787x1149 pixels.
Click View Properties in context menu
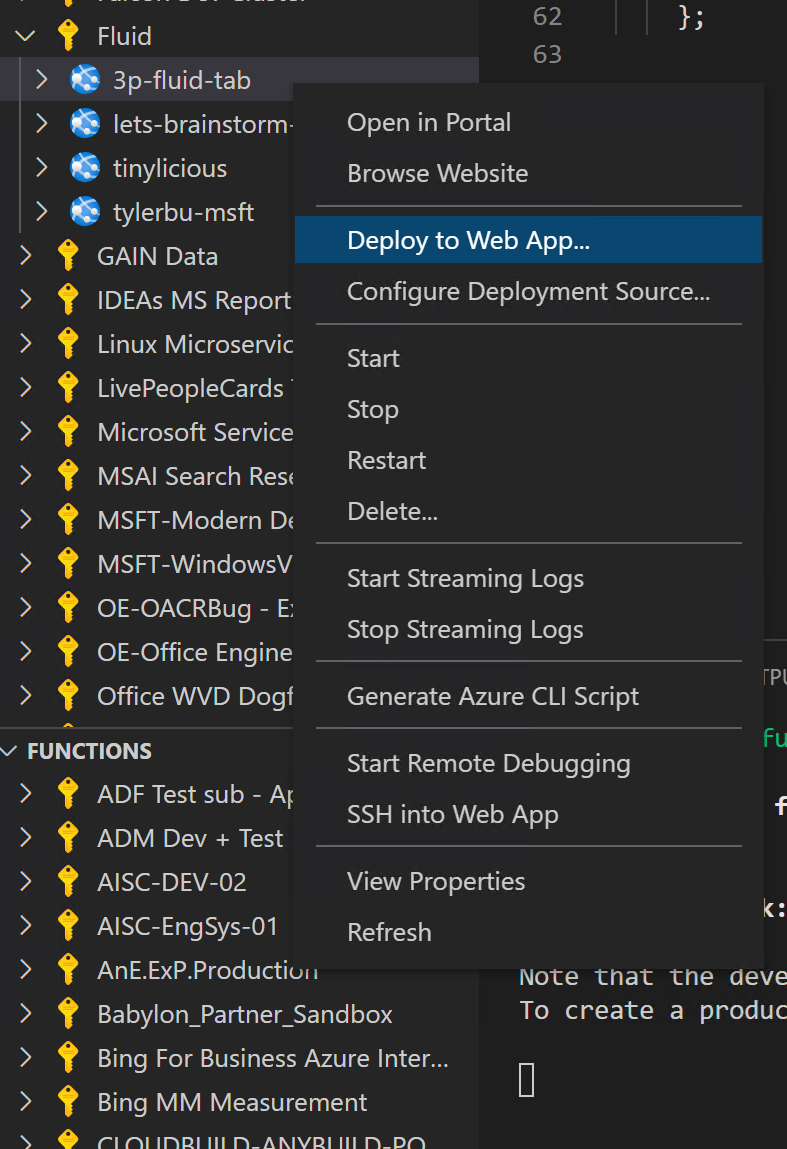click(x=435, y=881)
